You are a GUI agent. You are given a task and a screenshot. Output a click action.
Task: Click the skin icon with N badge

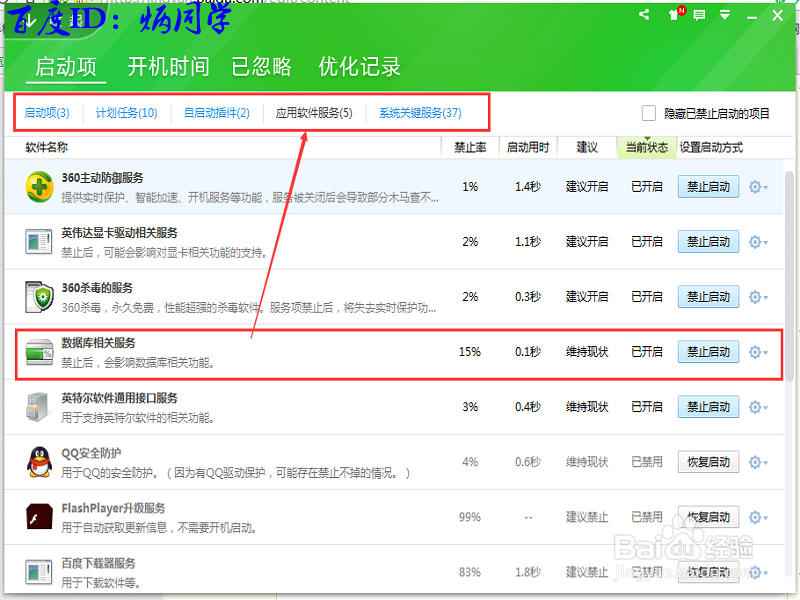676,16
